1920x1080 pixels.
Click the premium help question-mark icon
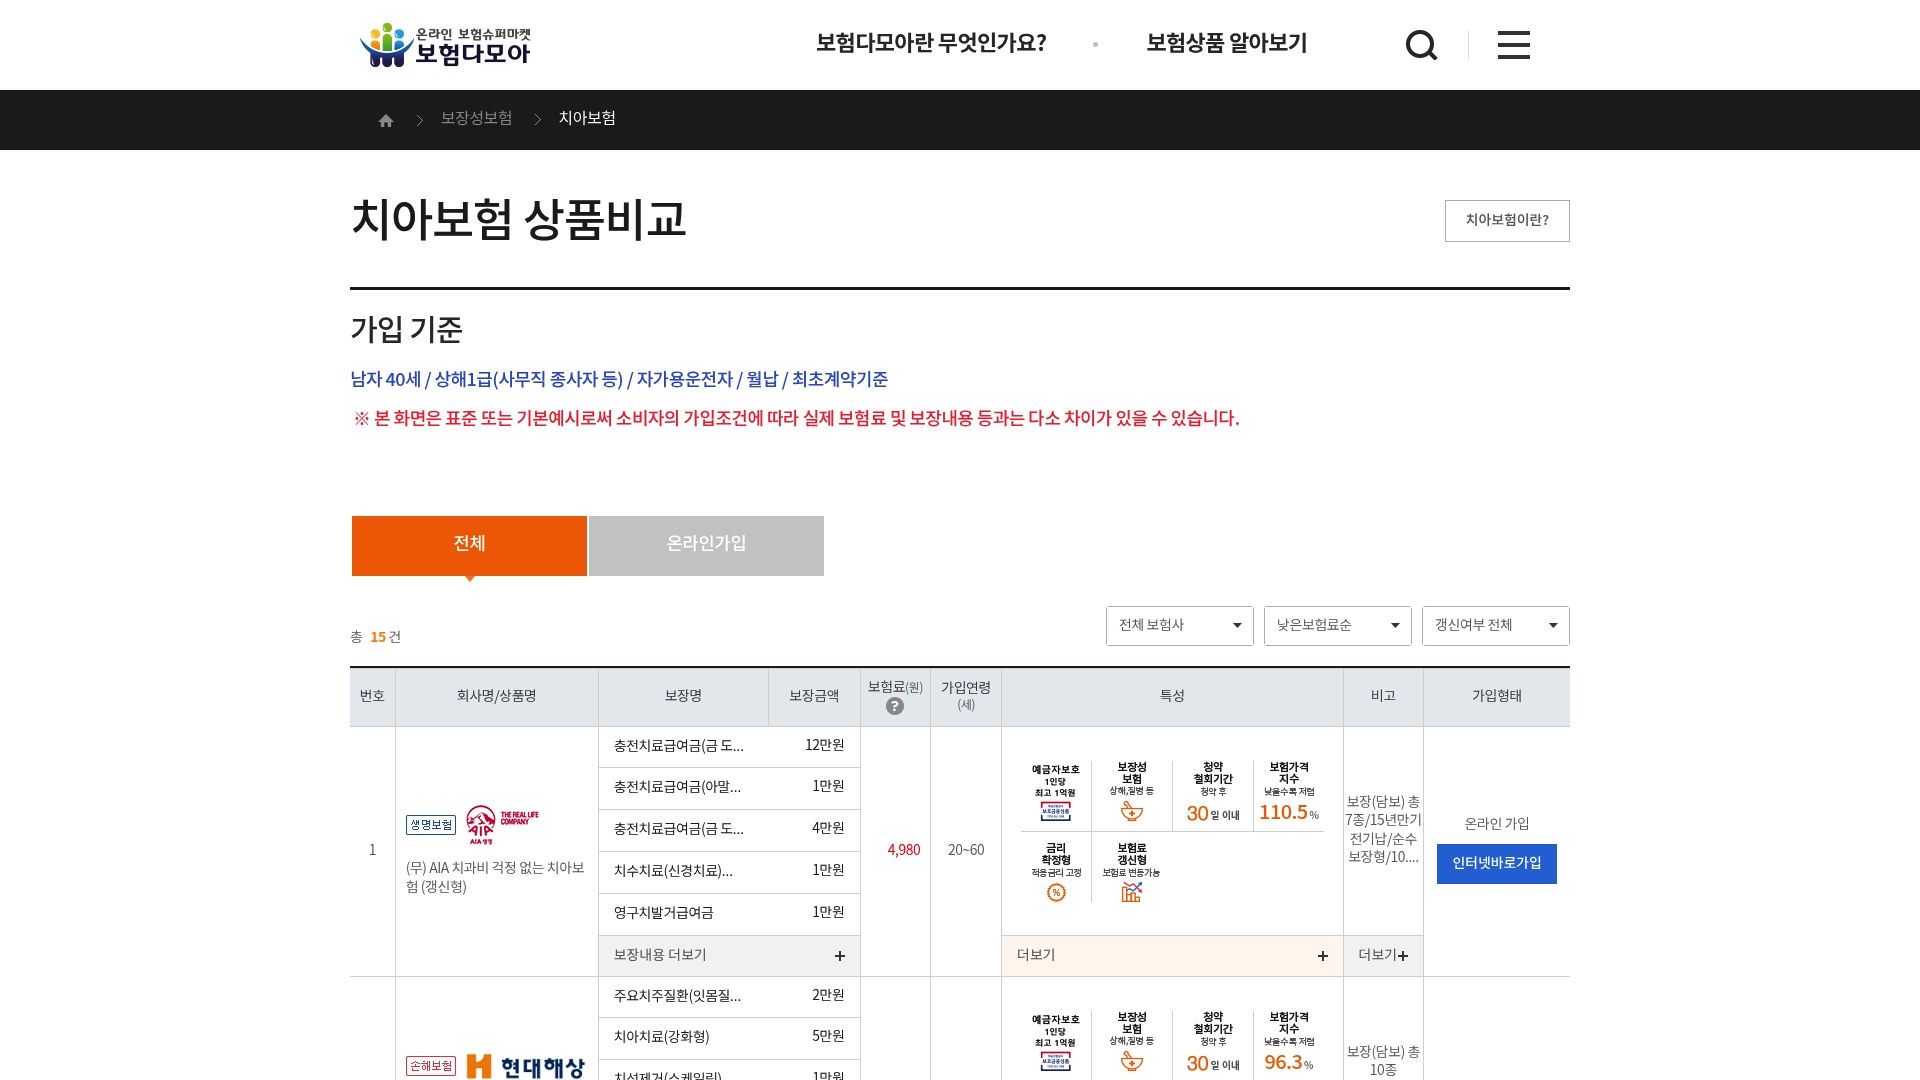895,707
